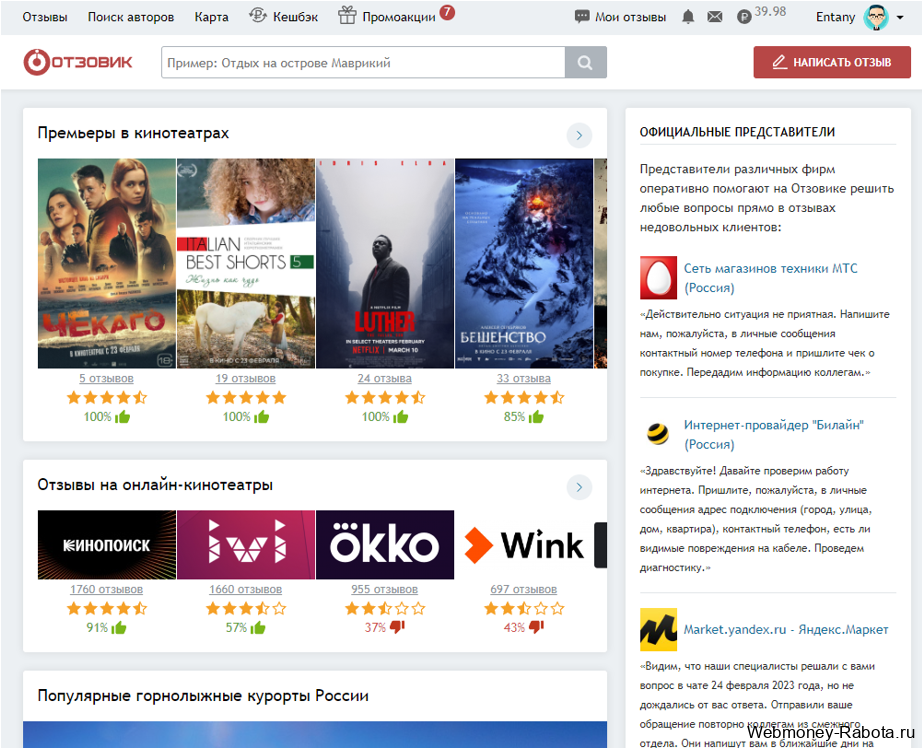Open the 33 отзыва link
Image resolution: width=922 pixels, height=748 pixels.
click(524, 378)
